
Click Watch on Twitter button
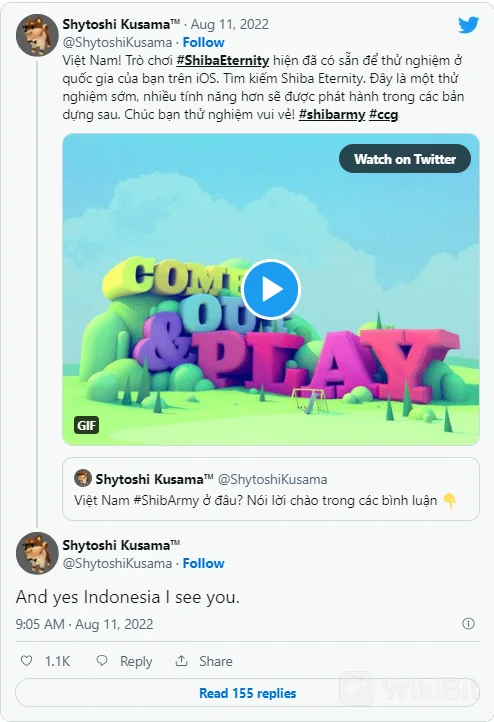(405, 159)
